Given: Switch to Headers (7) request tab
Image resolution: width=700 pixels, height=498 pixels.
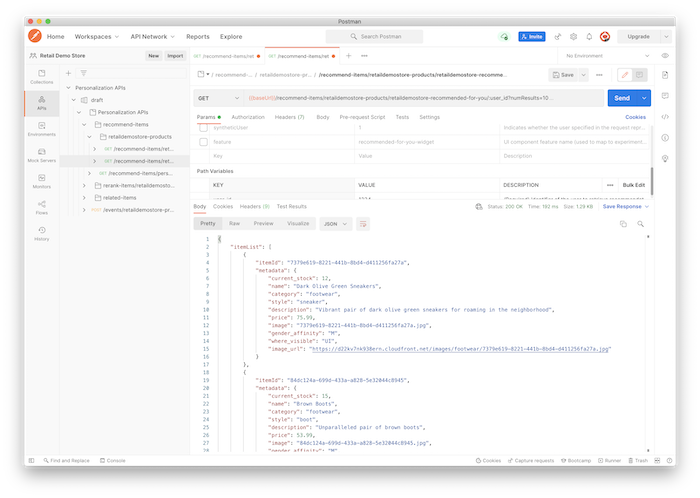Looking at the screenshot, I should point(289,117).
